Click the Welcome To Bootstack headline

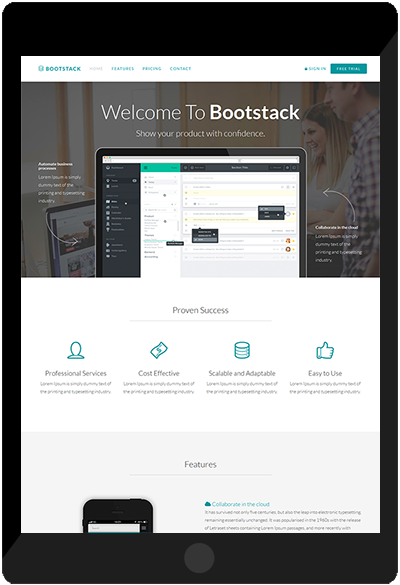[200, 112]
